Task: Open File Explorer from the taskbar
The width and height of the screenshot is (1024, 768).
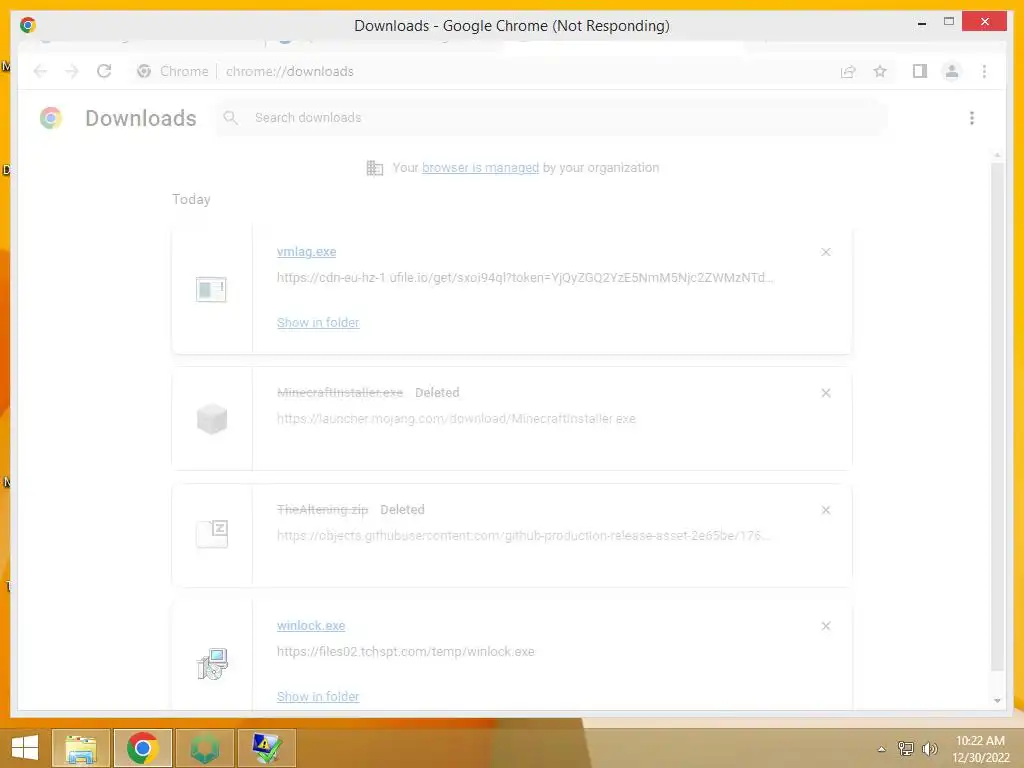Action: (80, 748)
